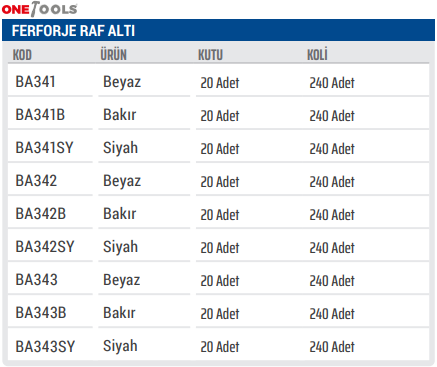This screenshot has width=437, height=367.
Task: Select the FERFORJE RAF ALTI title bar
Action: [218, 30]
